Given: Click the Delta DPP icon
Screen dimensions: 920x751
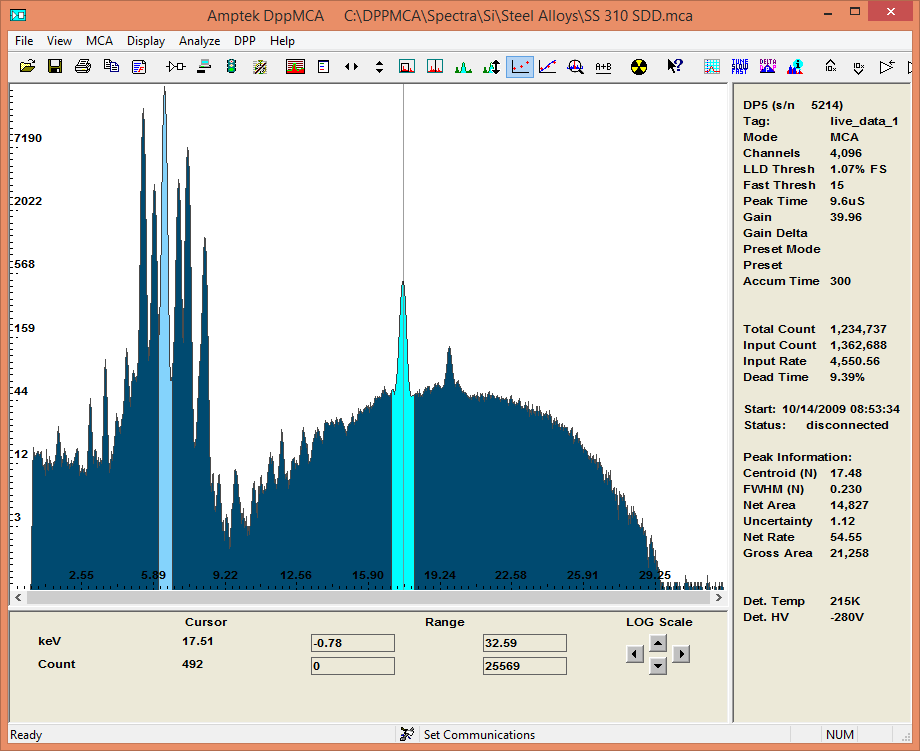Looking at the screenshot, I should [767, 66].
